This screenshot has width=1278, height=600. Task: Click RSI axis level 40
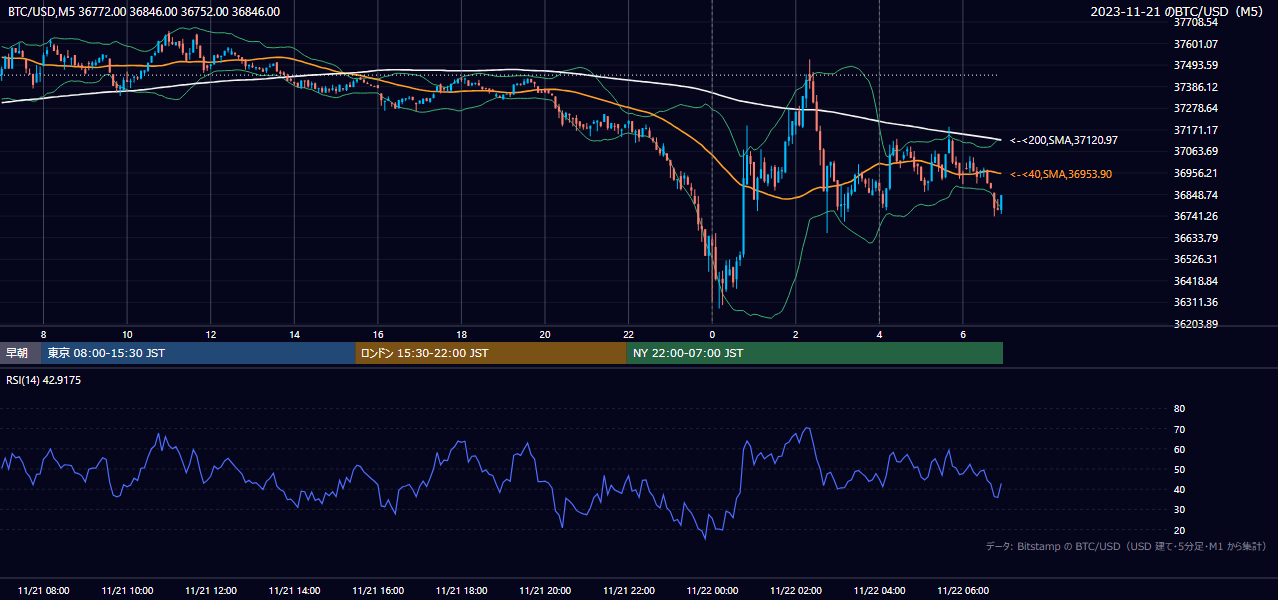coord(1179,489)
